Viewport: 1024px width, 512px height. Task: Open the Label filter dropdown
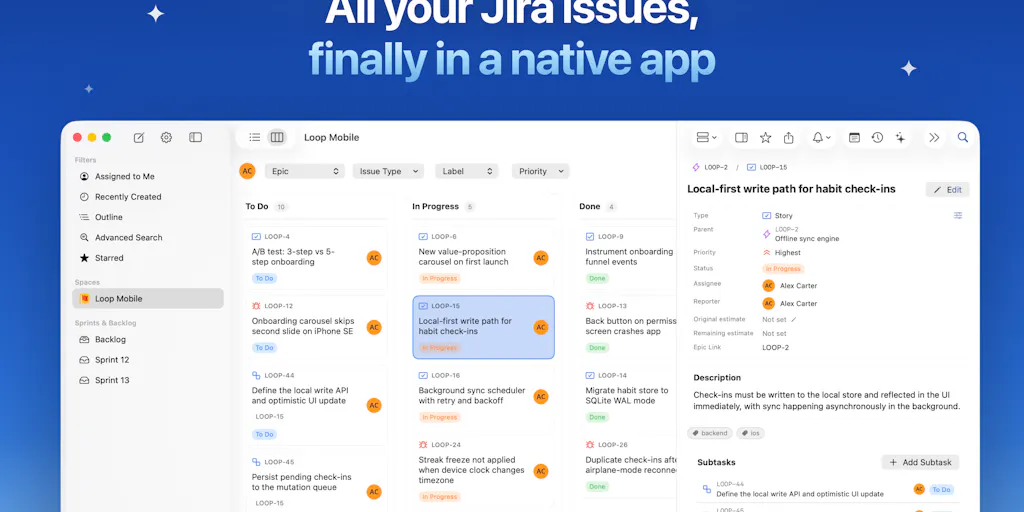467,171
